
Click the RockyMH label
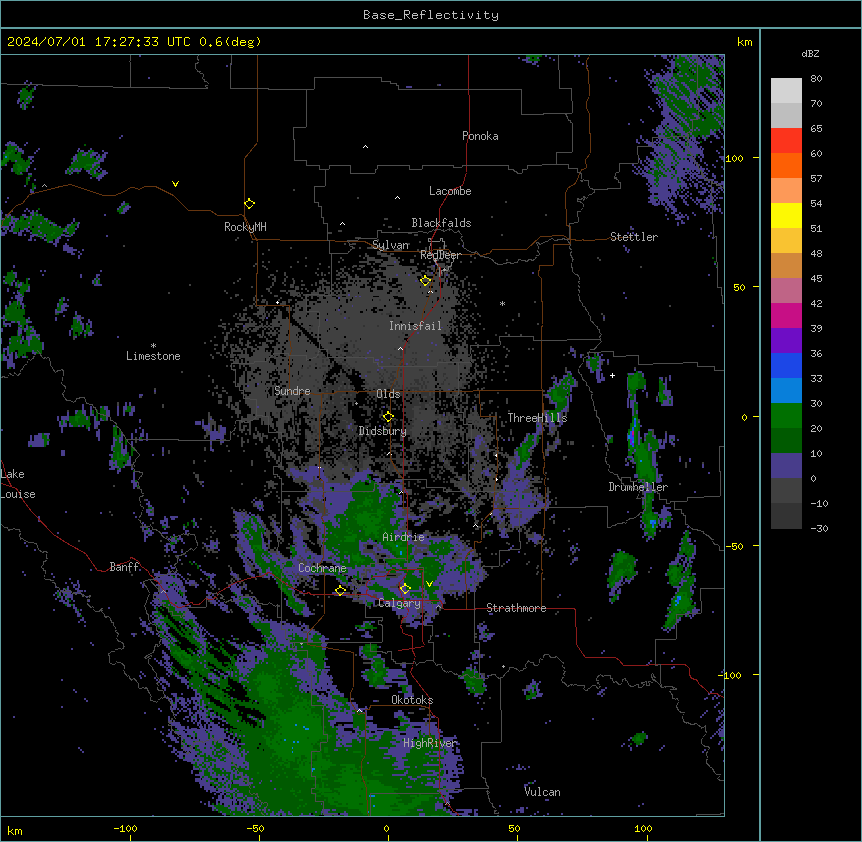click(245, 227)
